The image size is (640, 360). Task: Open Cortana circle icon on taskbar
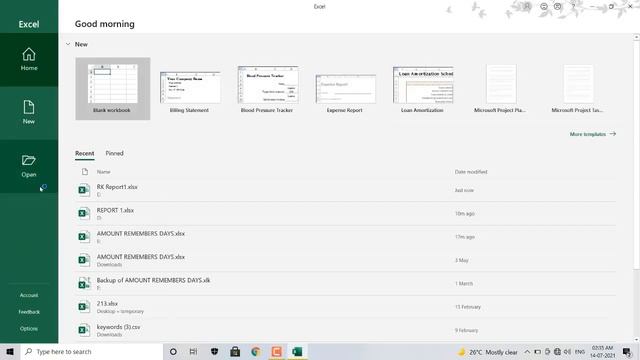(x=173, y=351)
